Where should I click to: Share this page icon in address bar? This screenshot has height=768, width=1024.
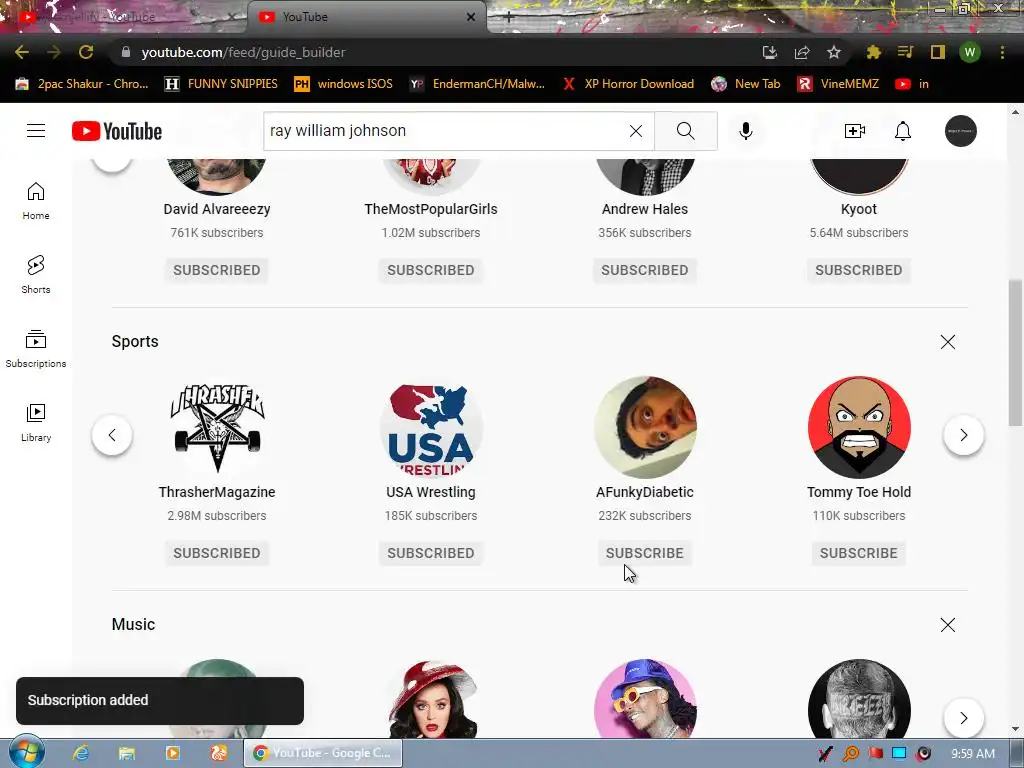802,52
